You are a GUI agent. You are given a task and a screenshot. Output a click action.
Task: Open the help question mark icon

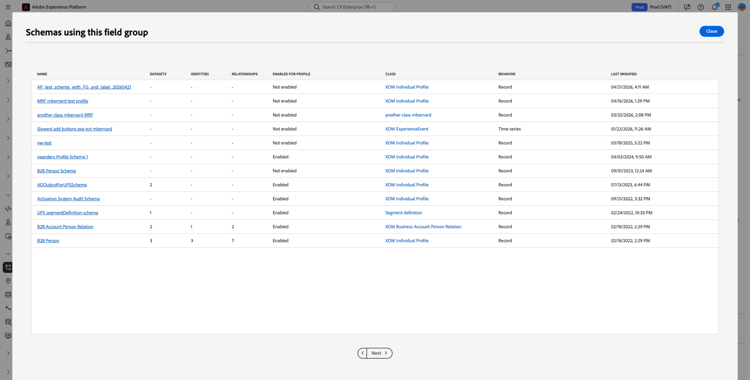coord(701,7)
